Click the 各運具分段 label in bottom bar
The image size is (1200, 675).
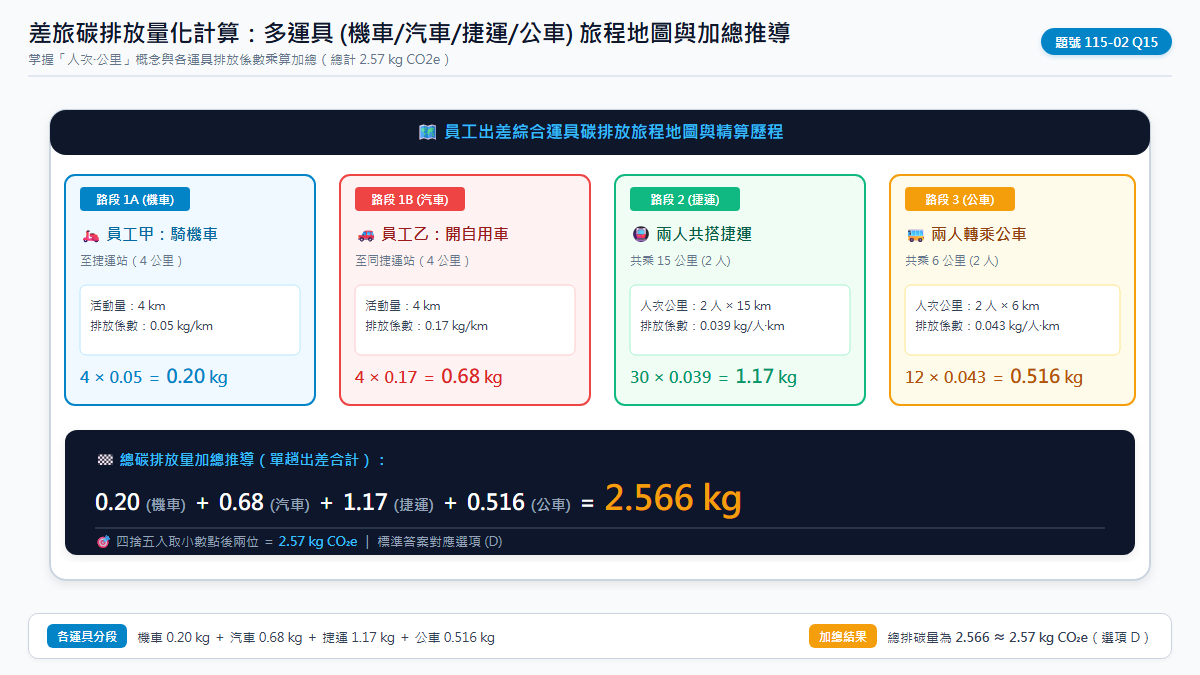pyautogui.click(x=87, y=636)
